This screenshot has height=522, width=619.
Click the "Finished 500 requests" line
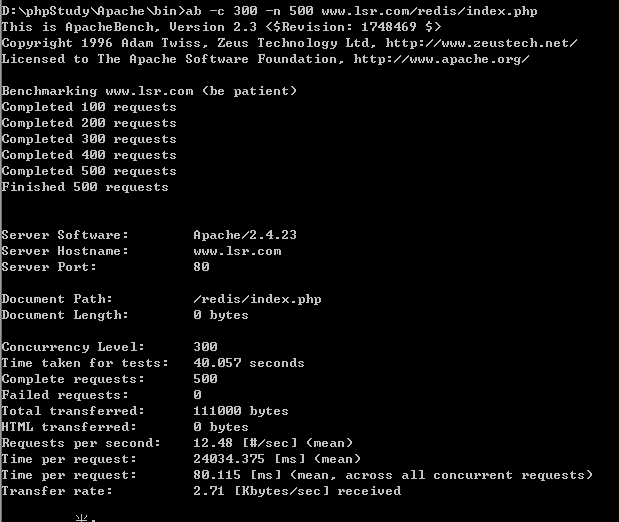coord(85,187)
